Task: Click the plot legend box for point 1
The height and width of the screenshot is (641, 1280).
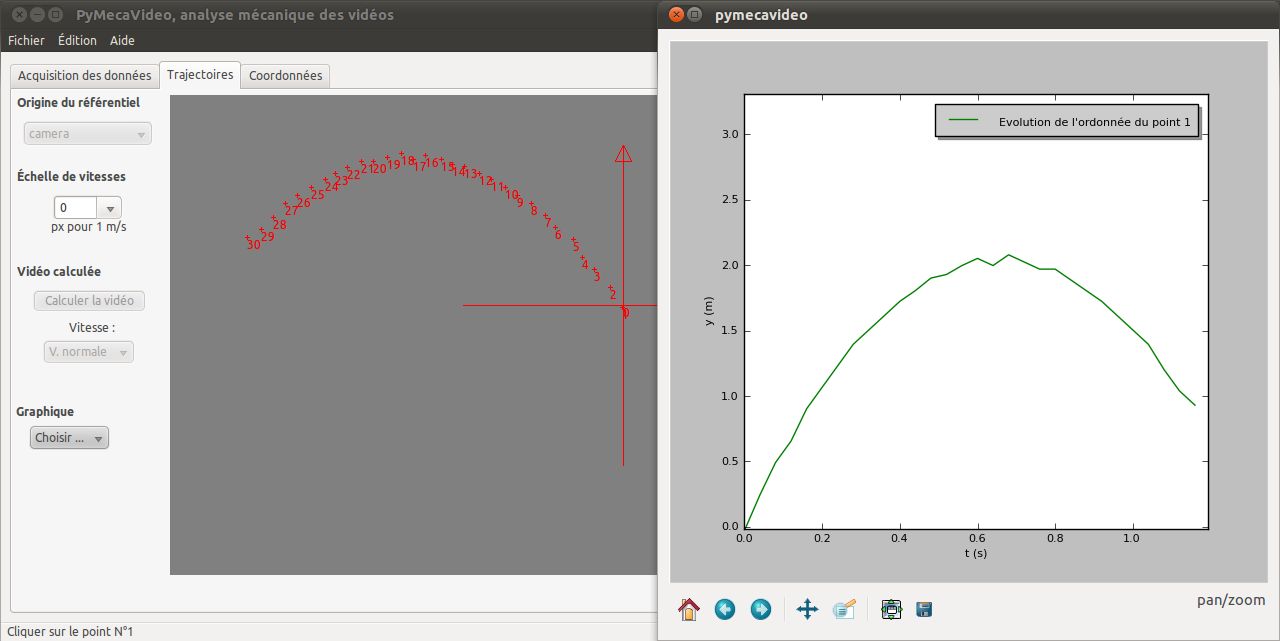Action: point(1066,121)
